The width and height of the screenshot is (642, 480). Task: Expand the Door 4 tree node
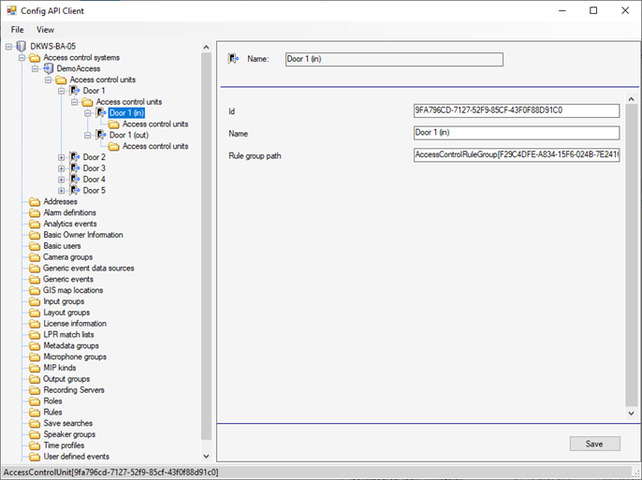pyautogui.click(x=62, y=179)
